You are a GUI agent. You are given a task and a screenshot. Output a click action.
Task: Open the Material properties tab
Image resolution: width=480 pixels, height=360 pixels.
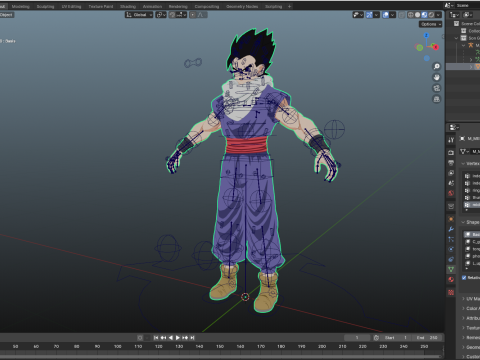coord(451,279)
